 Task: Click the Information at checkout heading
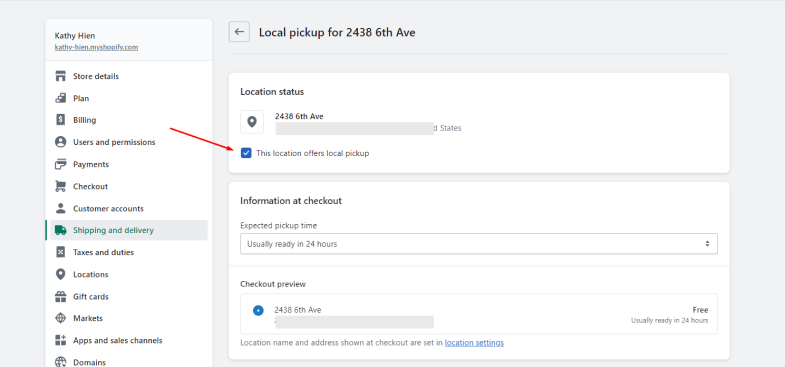[x=291, y=201]
